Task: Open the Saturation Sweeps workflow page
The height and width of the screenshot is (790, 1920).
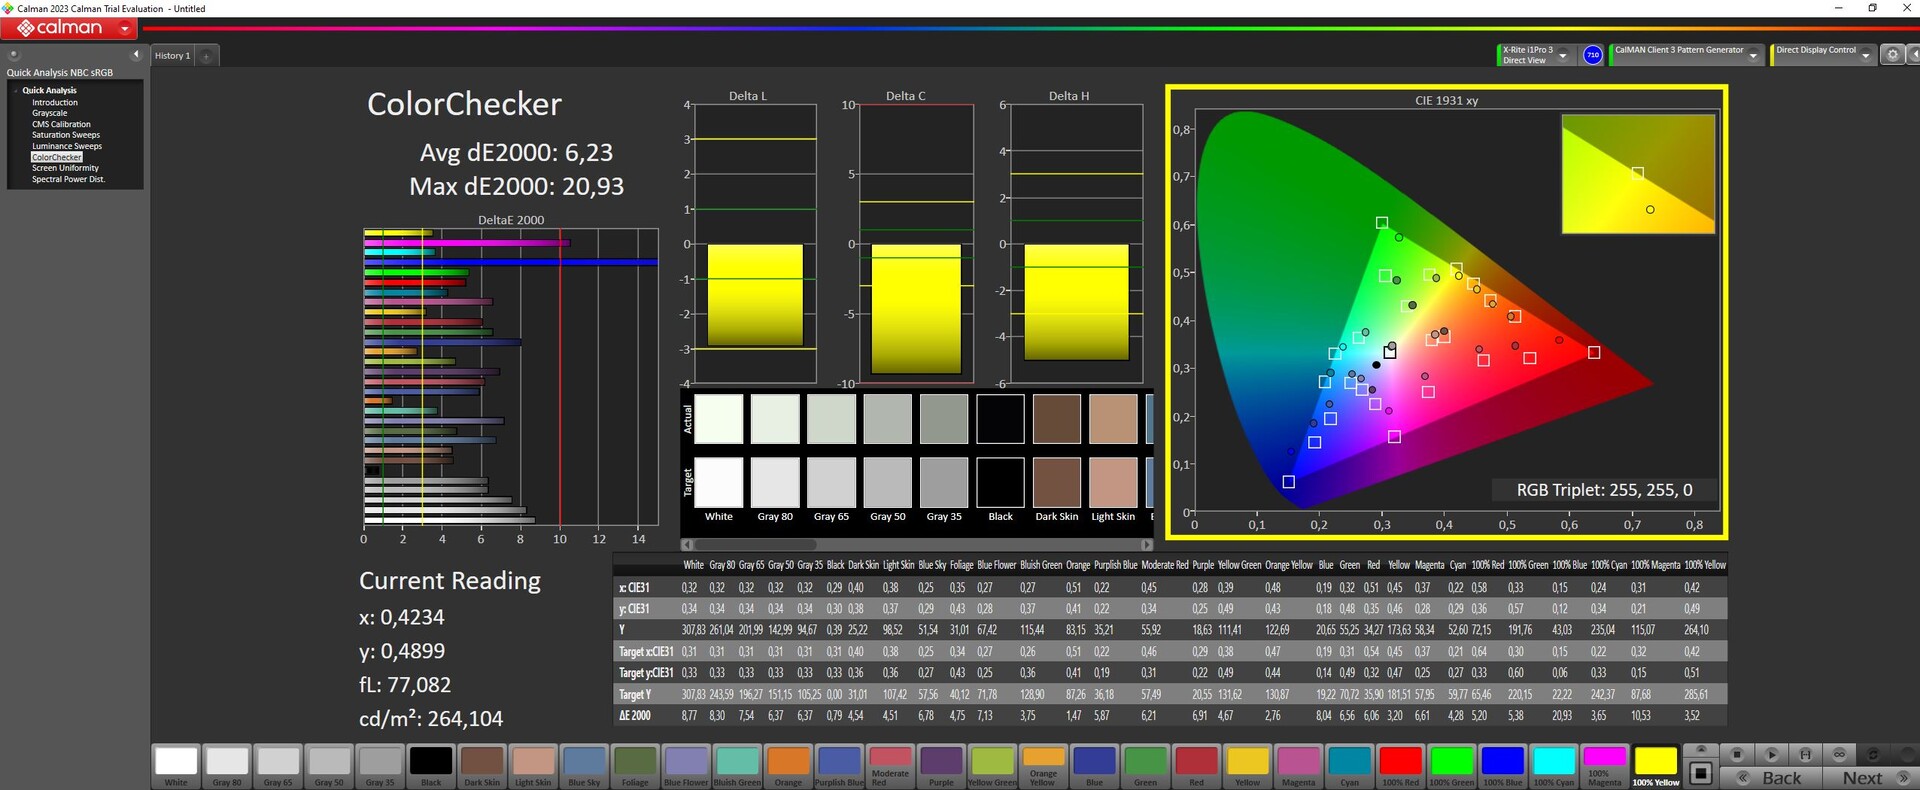Action: (66, 135)
